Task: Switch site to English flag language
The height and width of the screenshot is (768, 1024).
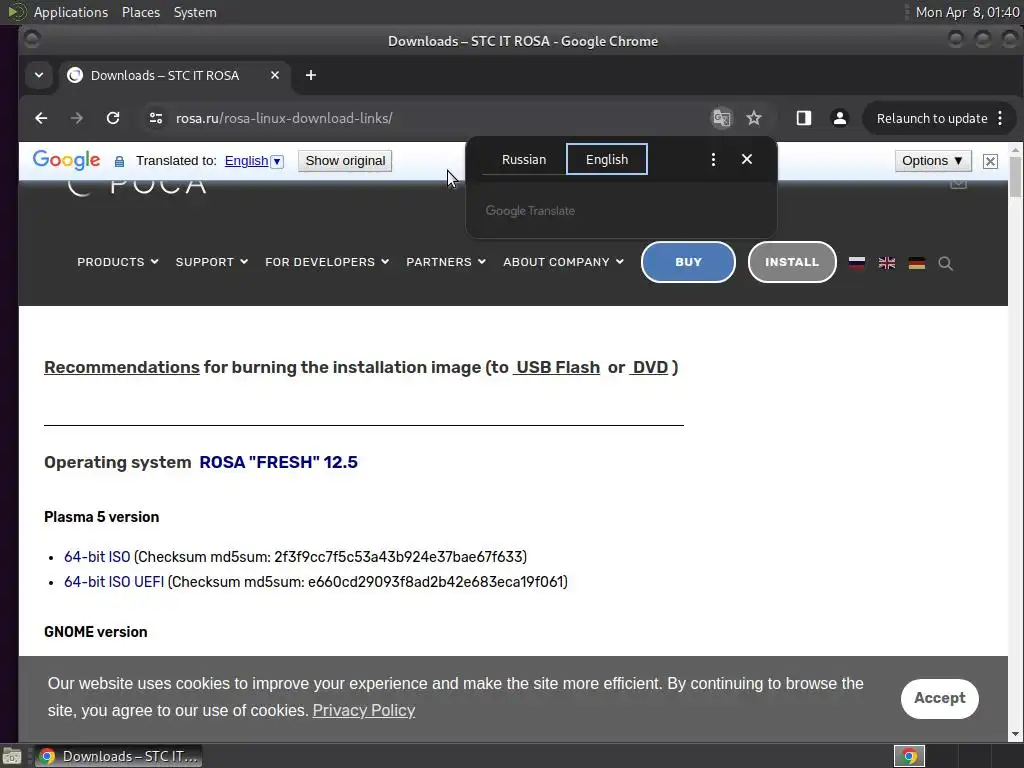Action: tap(887, 263)
